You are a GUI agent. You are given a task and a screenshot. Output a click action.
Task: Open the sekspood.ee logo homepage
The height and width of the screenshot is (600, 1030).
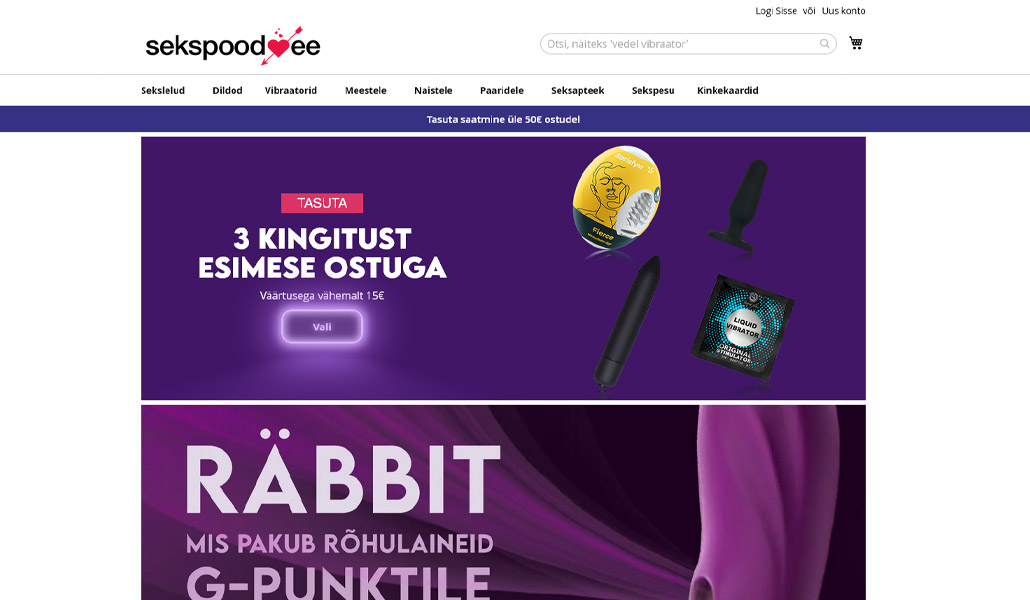pyautogui.click(x=233, y=46)
